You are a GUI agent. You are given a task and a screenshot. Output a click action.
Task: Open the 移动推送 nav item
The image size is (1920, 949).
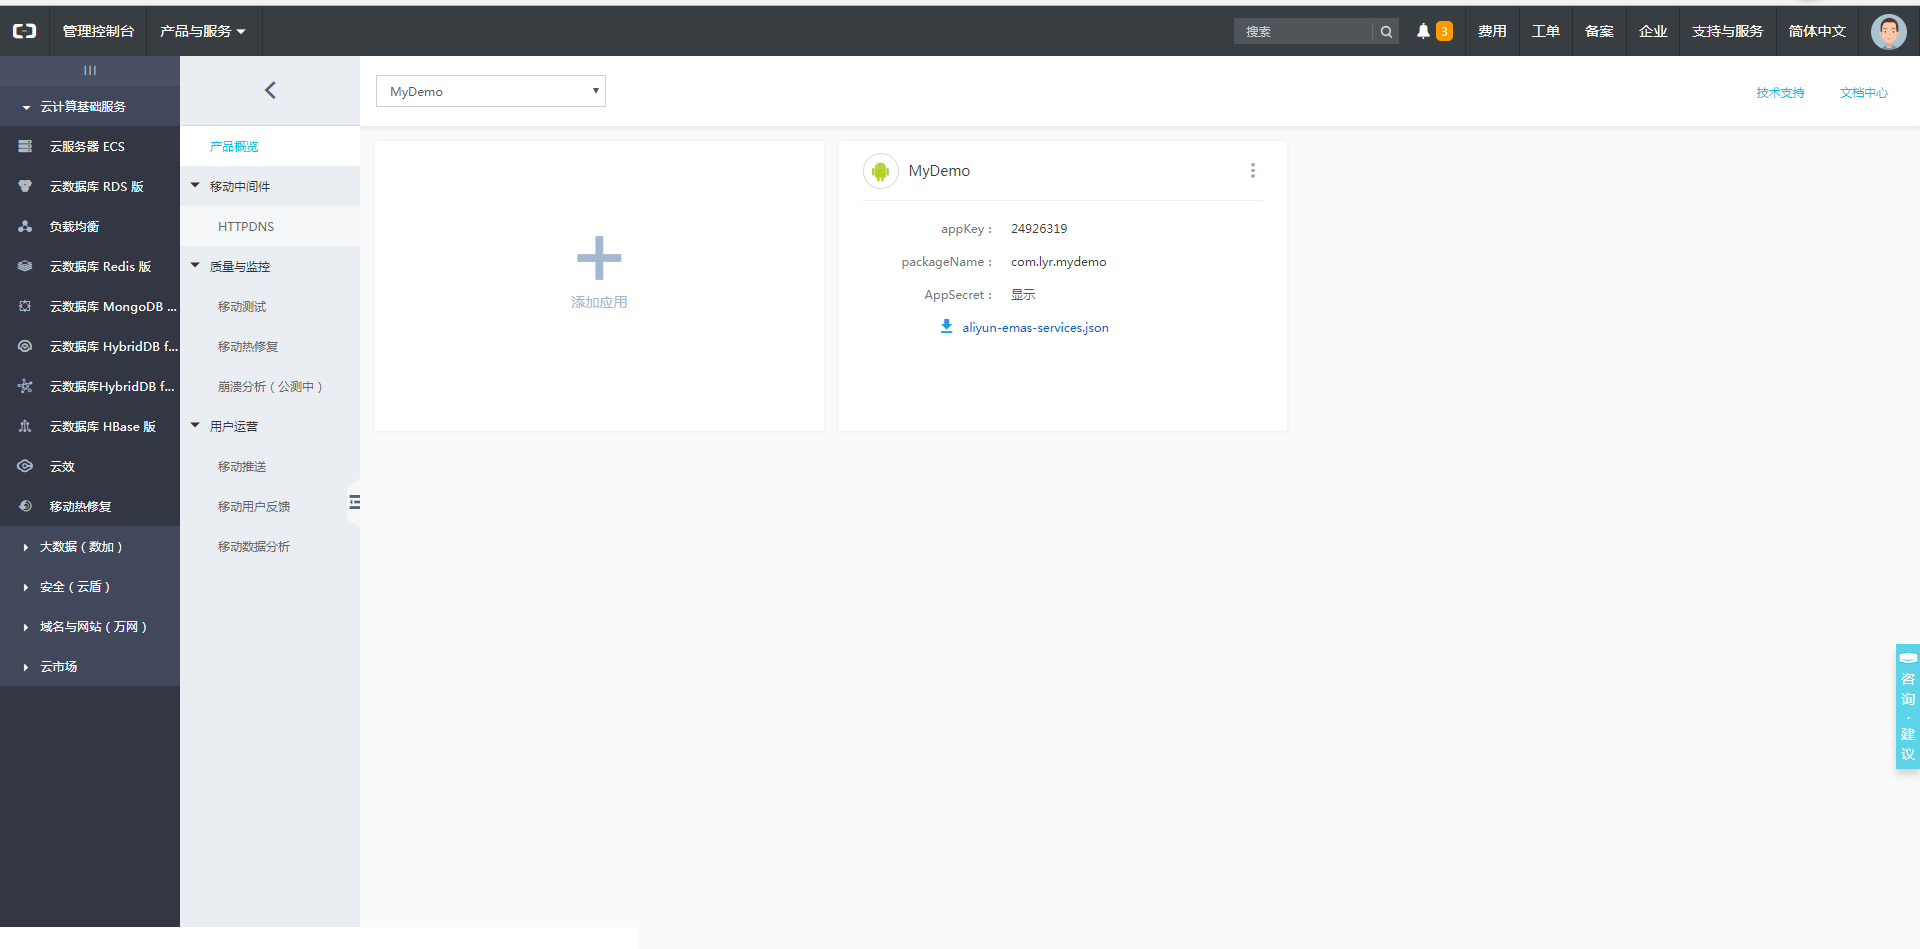(270, 466)
